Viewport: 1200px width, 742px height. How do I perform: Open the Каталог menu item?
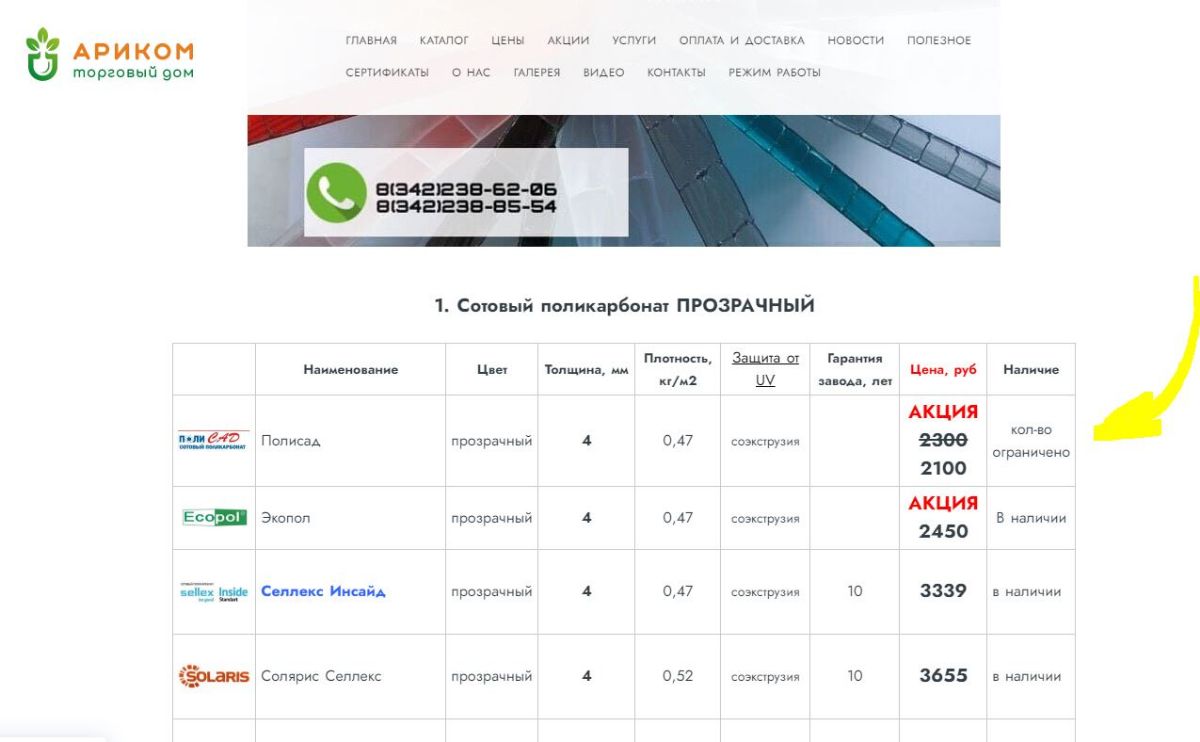tap(444, 41)
